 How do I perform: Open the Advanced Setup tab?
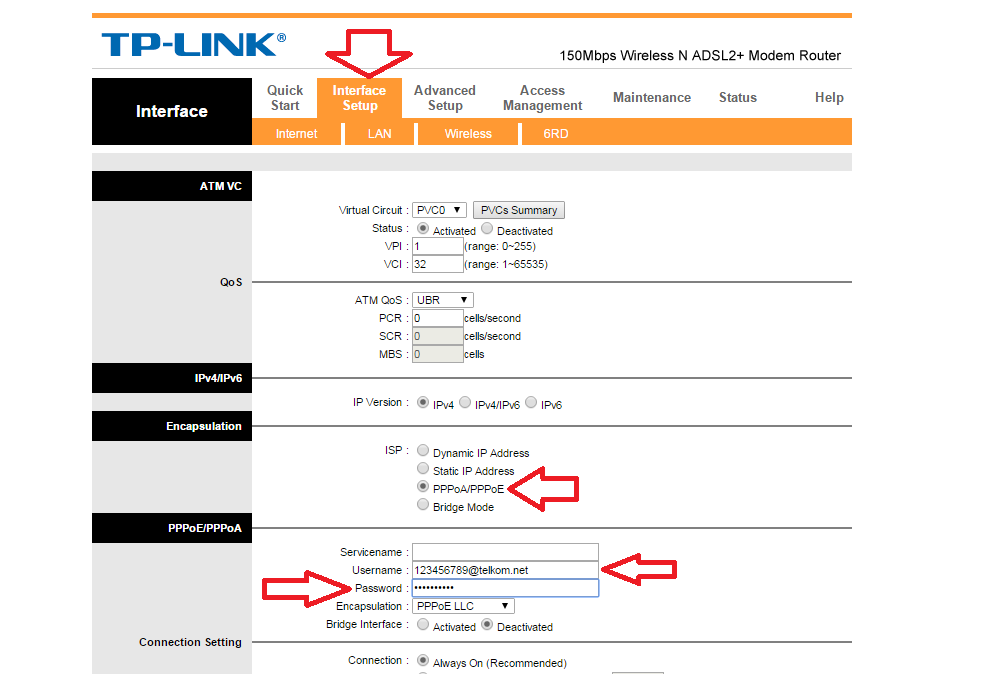click(x=445, y=97)
